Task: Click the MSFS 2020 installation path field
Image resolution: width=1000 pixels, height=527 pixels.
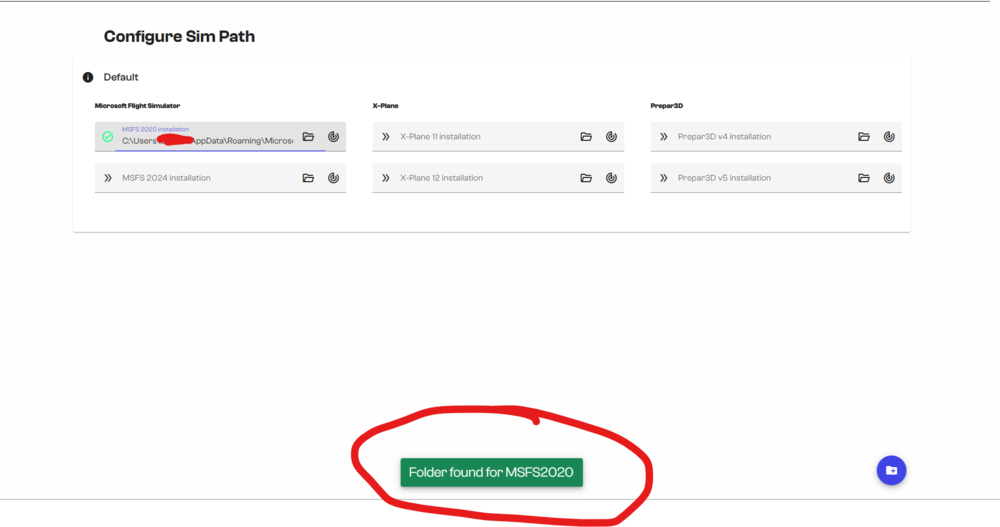Action: pyautogui.click(x=207, y=141)
